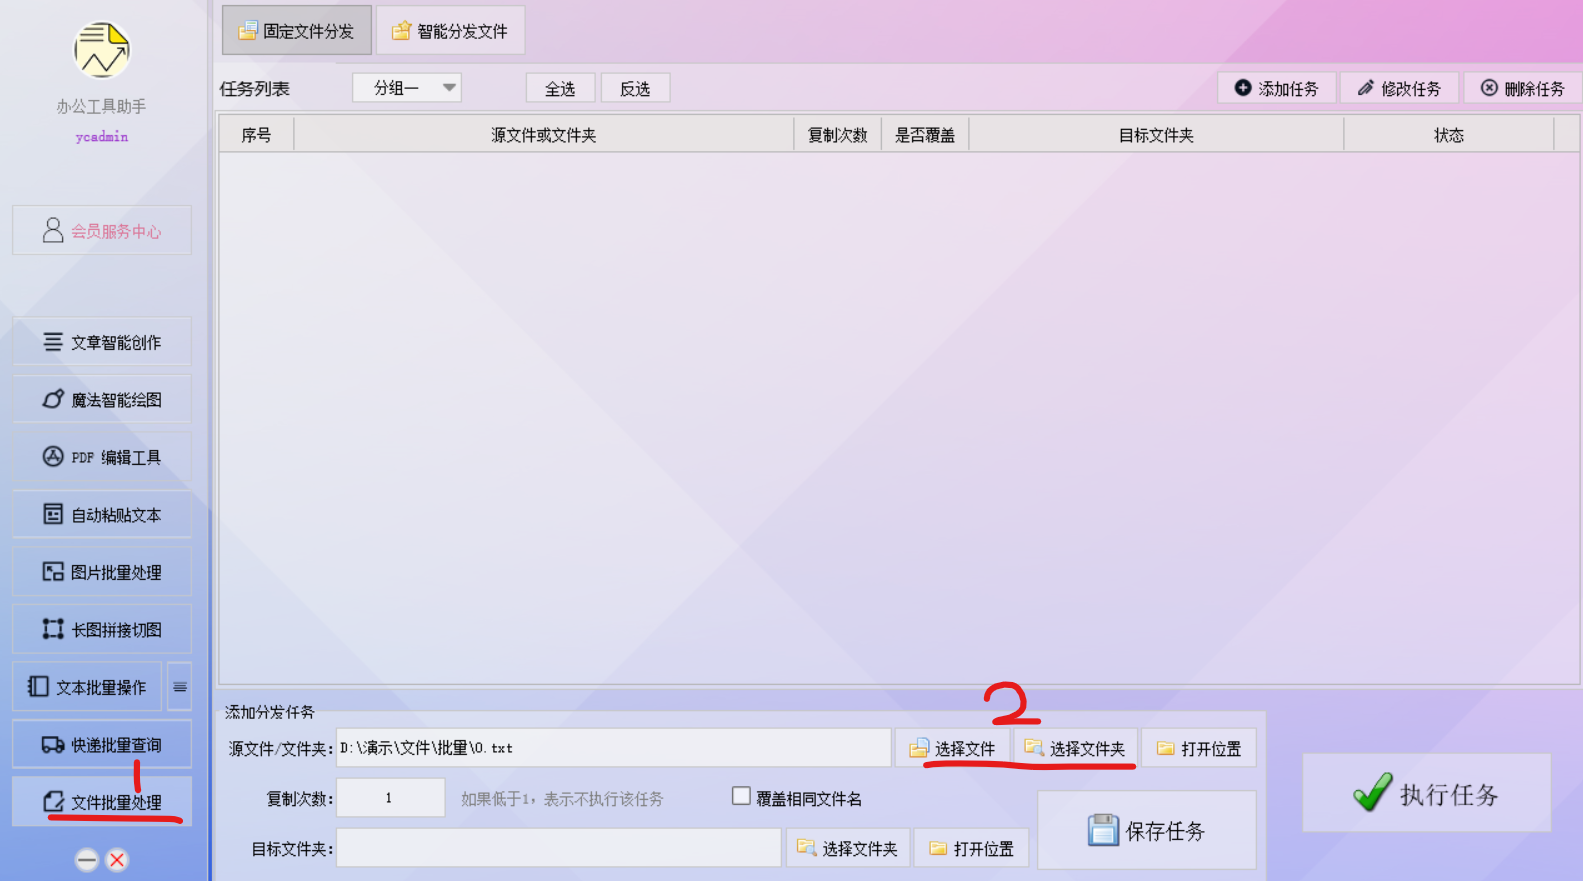
Task: Open PDF 编辑工具
Action: pos(102,457)
